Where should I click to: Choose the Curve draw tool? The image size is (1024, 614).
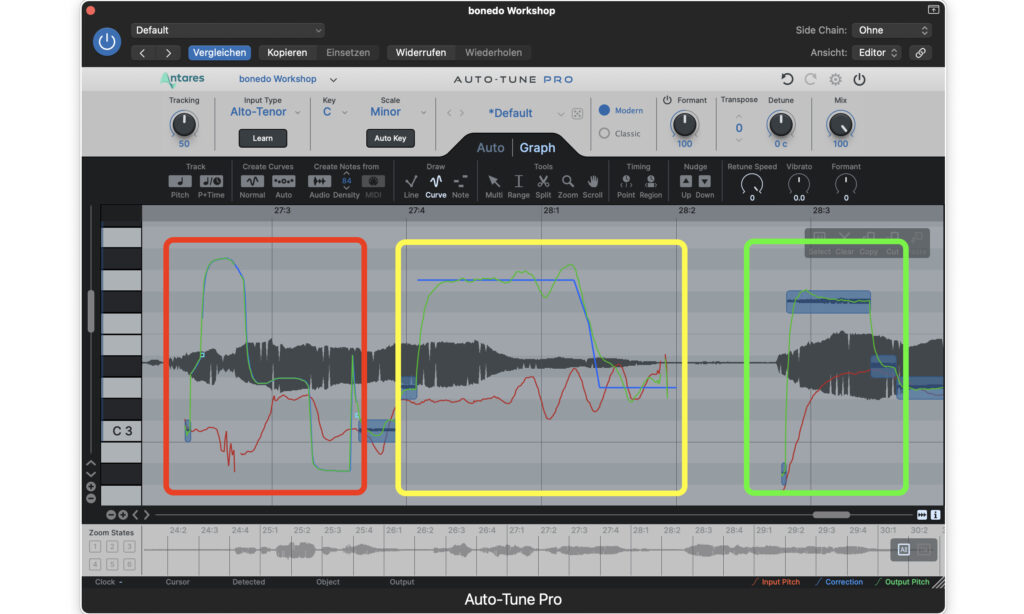click(436, 181)
